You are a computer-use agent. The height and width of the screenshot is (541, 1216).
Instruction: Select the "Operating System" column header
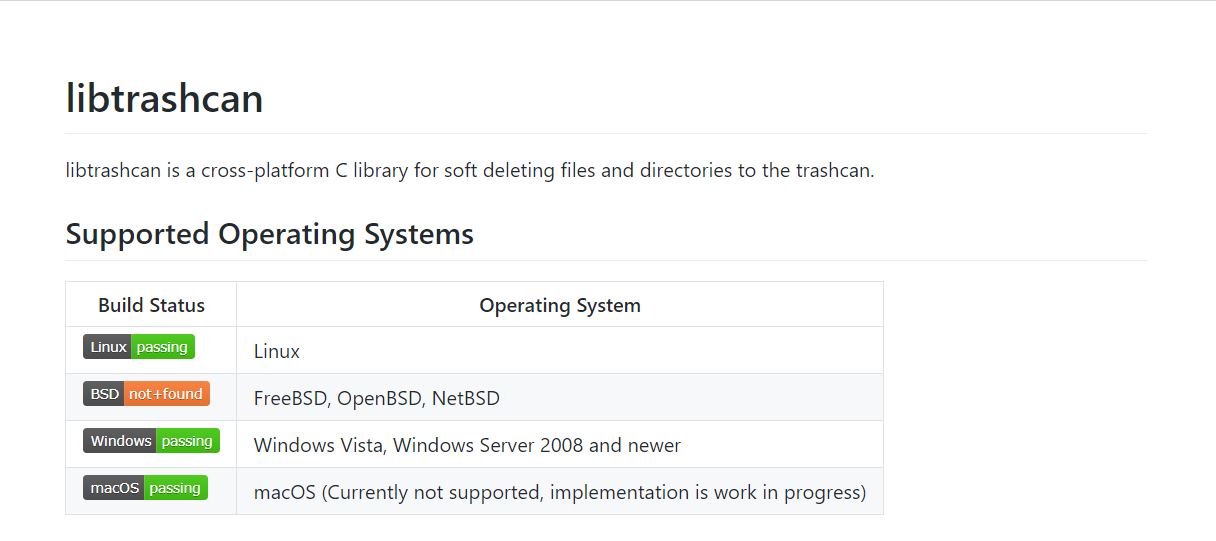[560, 305]
